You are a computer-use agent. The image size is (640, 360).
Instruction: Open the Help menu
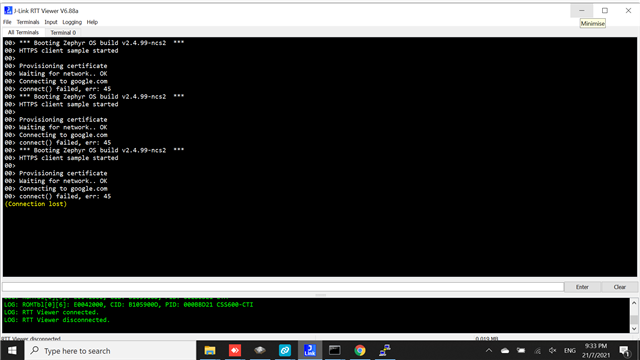point(92,22)
